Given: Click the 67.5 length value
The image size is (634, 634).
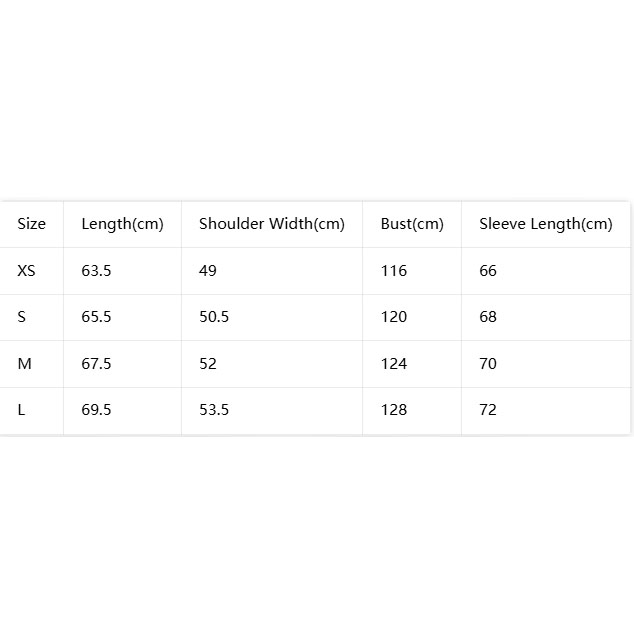Looking at the screenshot, I should pos(96,363).
